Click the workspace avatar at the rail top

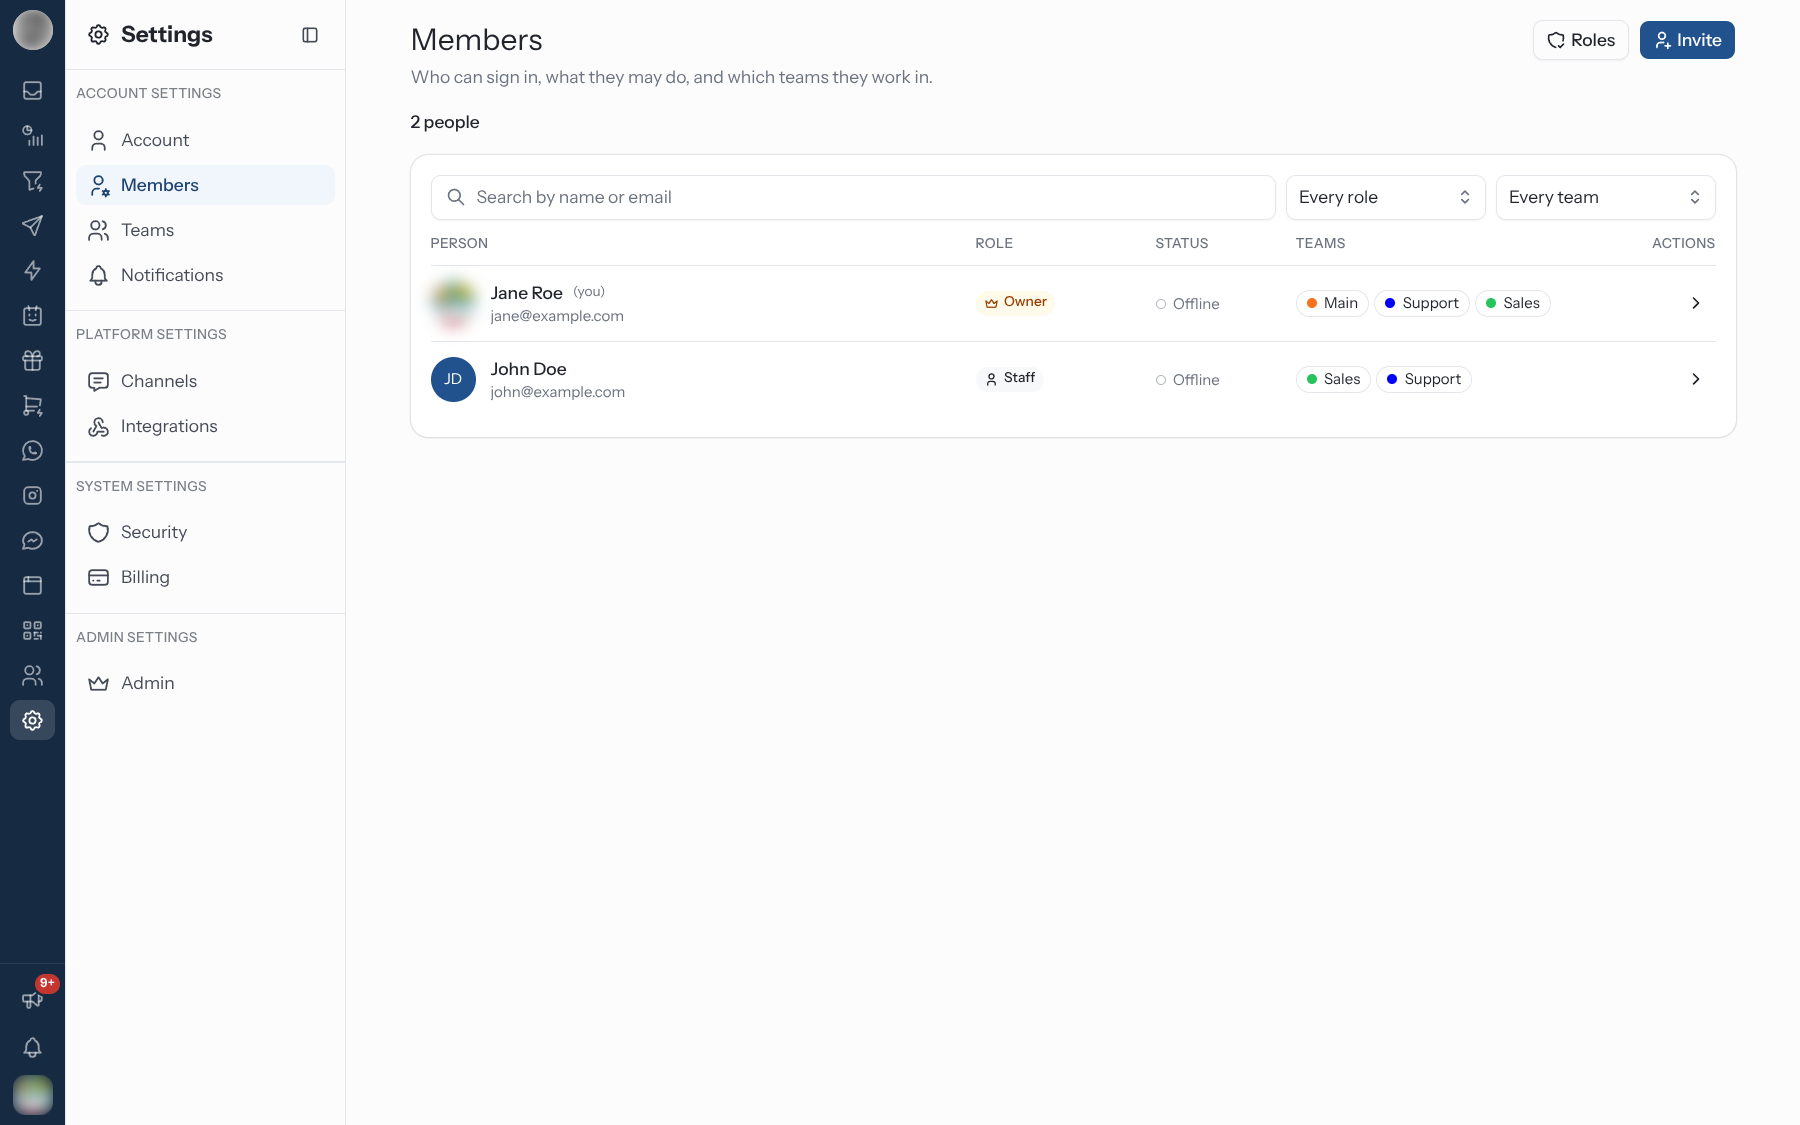[x=32, y=30]
